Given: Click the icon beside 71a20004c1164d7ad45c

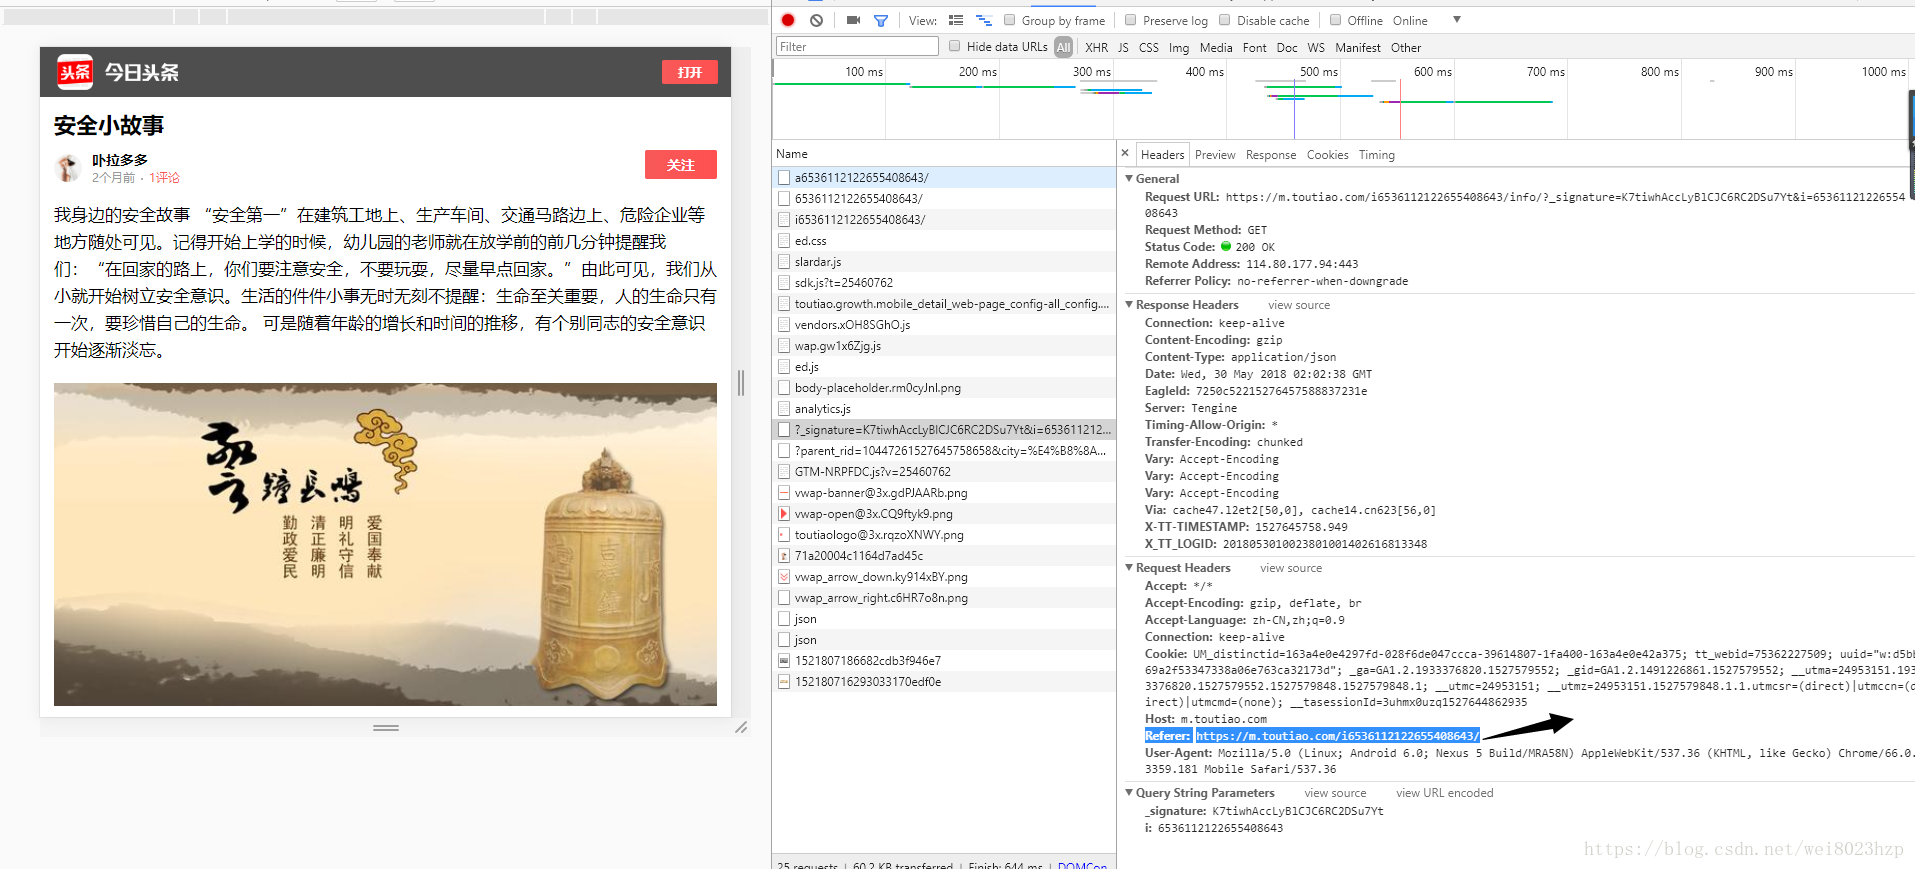Looking at the screenshot, I should coord(784,555).
